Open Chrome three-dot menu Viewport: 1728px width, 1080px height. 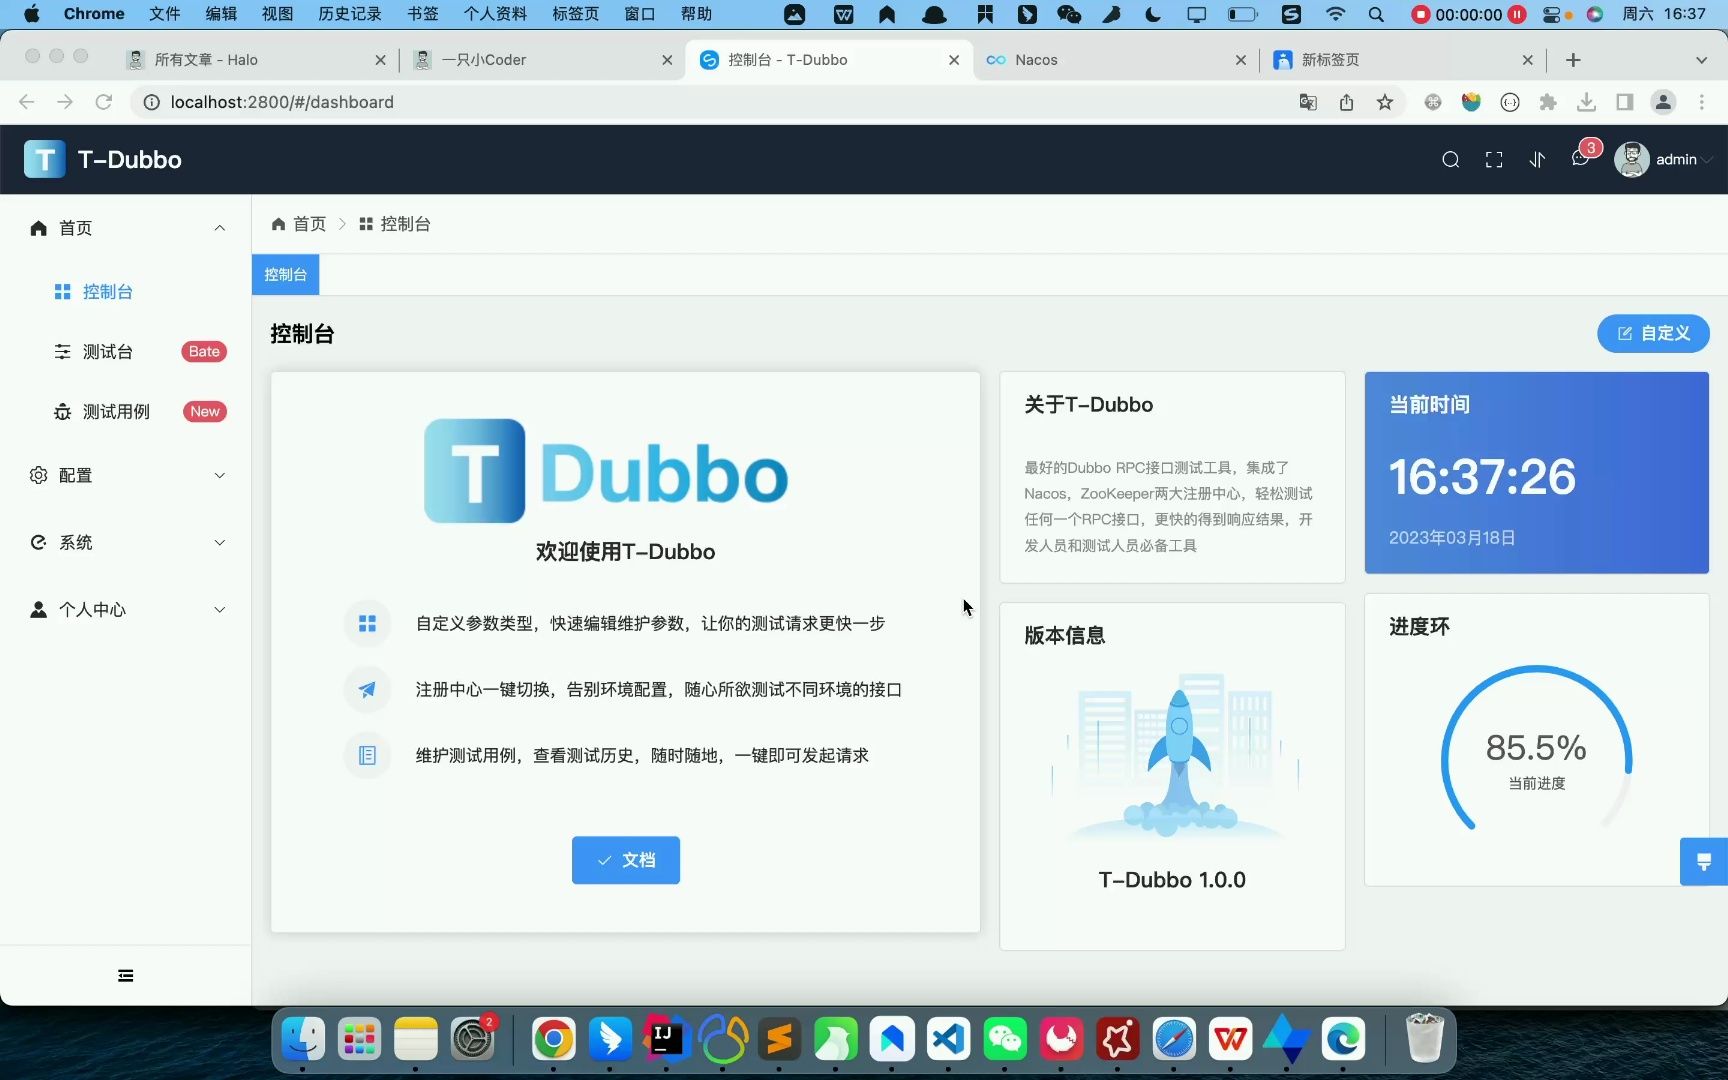(x=1701, y=102)
